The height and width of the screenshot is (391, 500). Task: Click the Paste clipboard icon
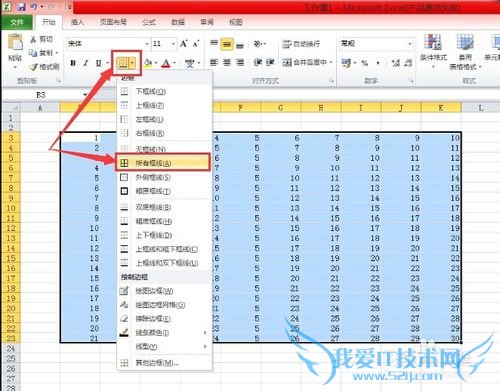tap(15, 43)
